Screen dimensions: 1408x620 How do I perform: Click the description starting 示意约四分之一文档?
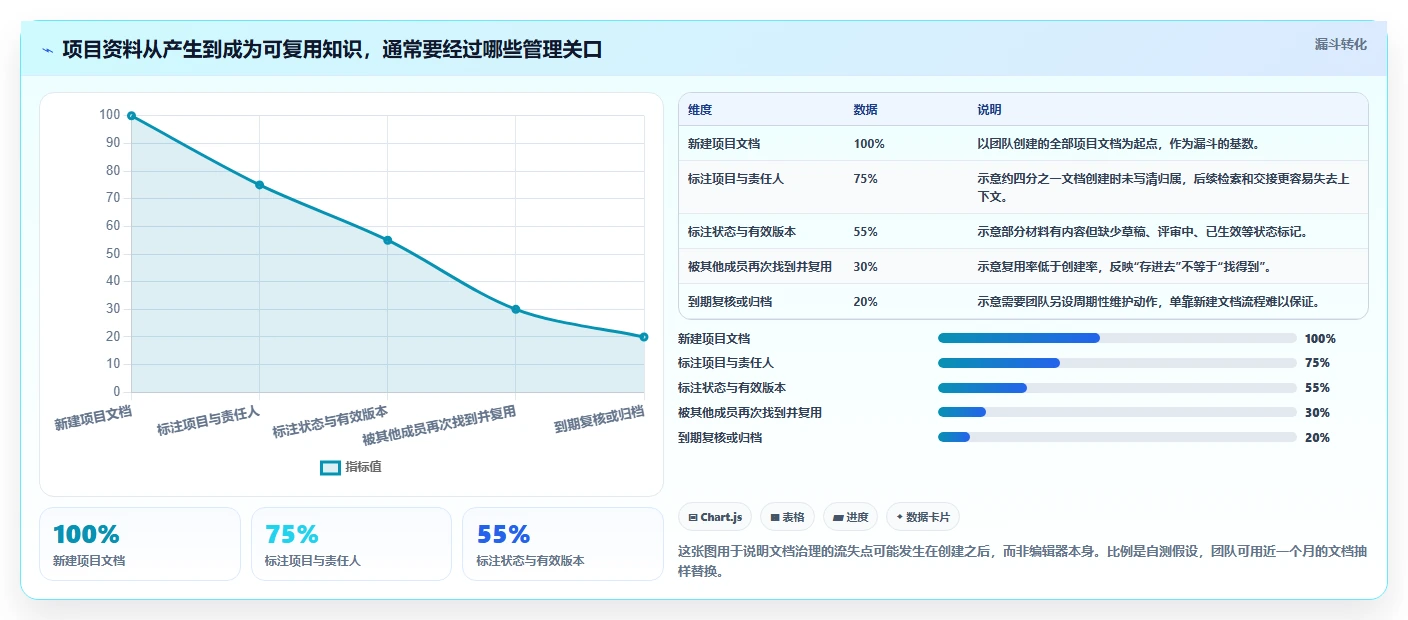[x=1164, y=187]
